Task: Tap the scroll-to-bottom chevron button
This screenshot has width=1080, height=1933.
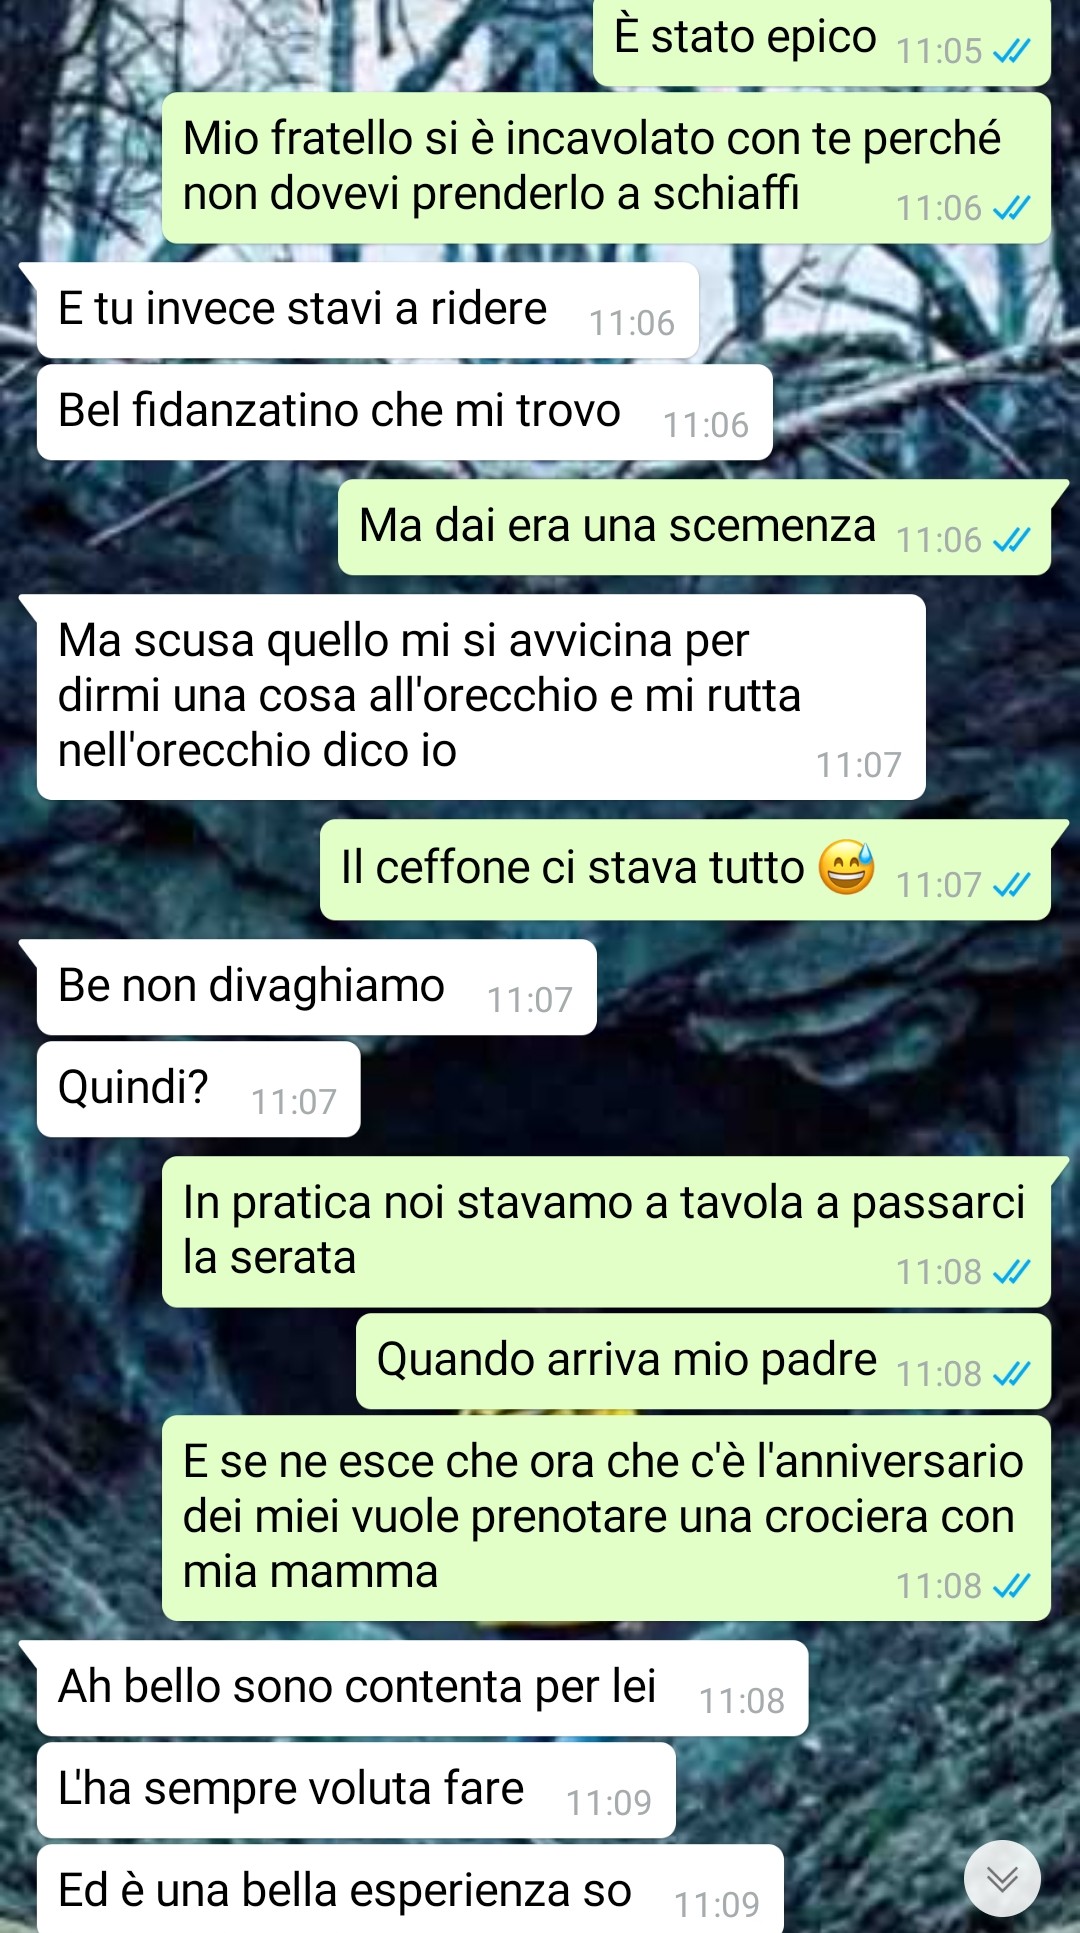Action: point(1002,1879)
